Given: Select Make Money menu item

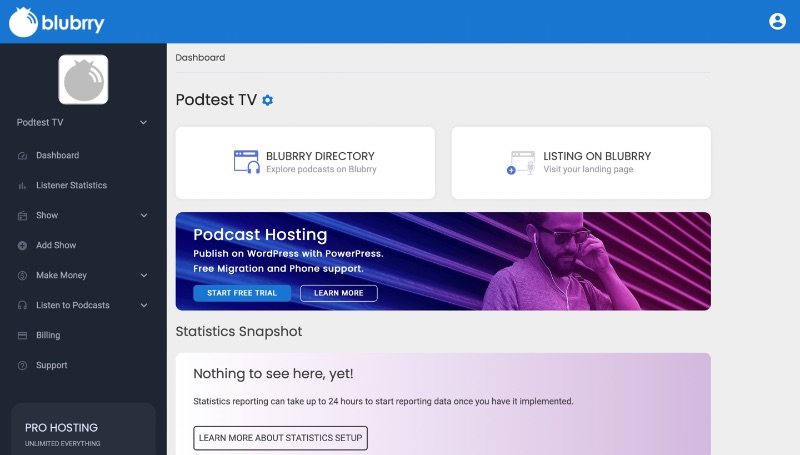Looking at the screenshot, I should 61,275.
